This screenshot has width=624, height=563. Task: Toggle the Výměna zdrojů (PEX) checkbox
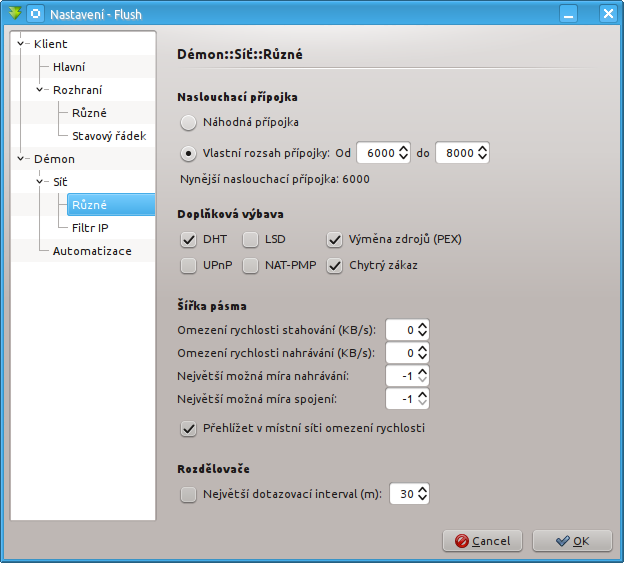click(335, 240)
